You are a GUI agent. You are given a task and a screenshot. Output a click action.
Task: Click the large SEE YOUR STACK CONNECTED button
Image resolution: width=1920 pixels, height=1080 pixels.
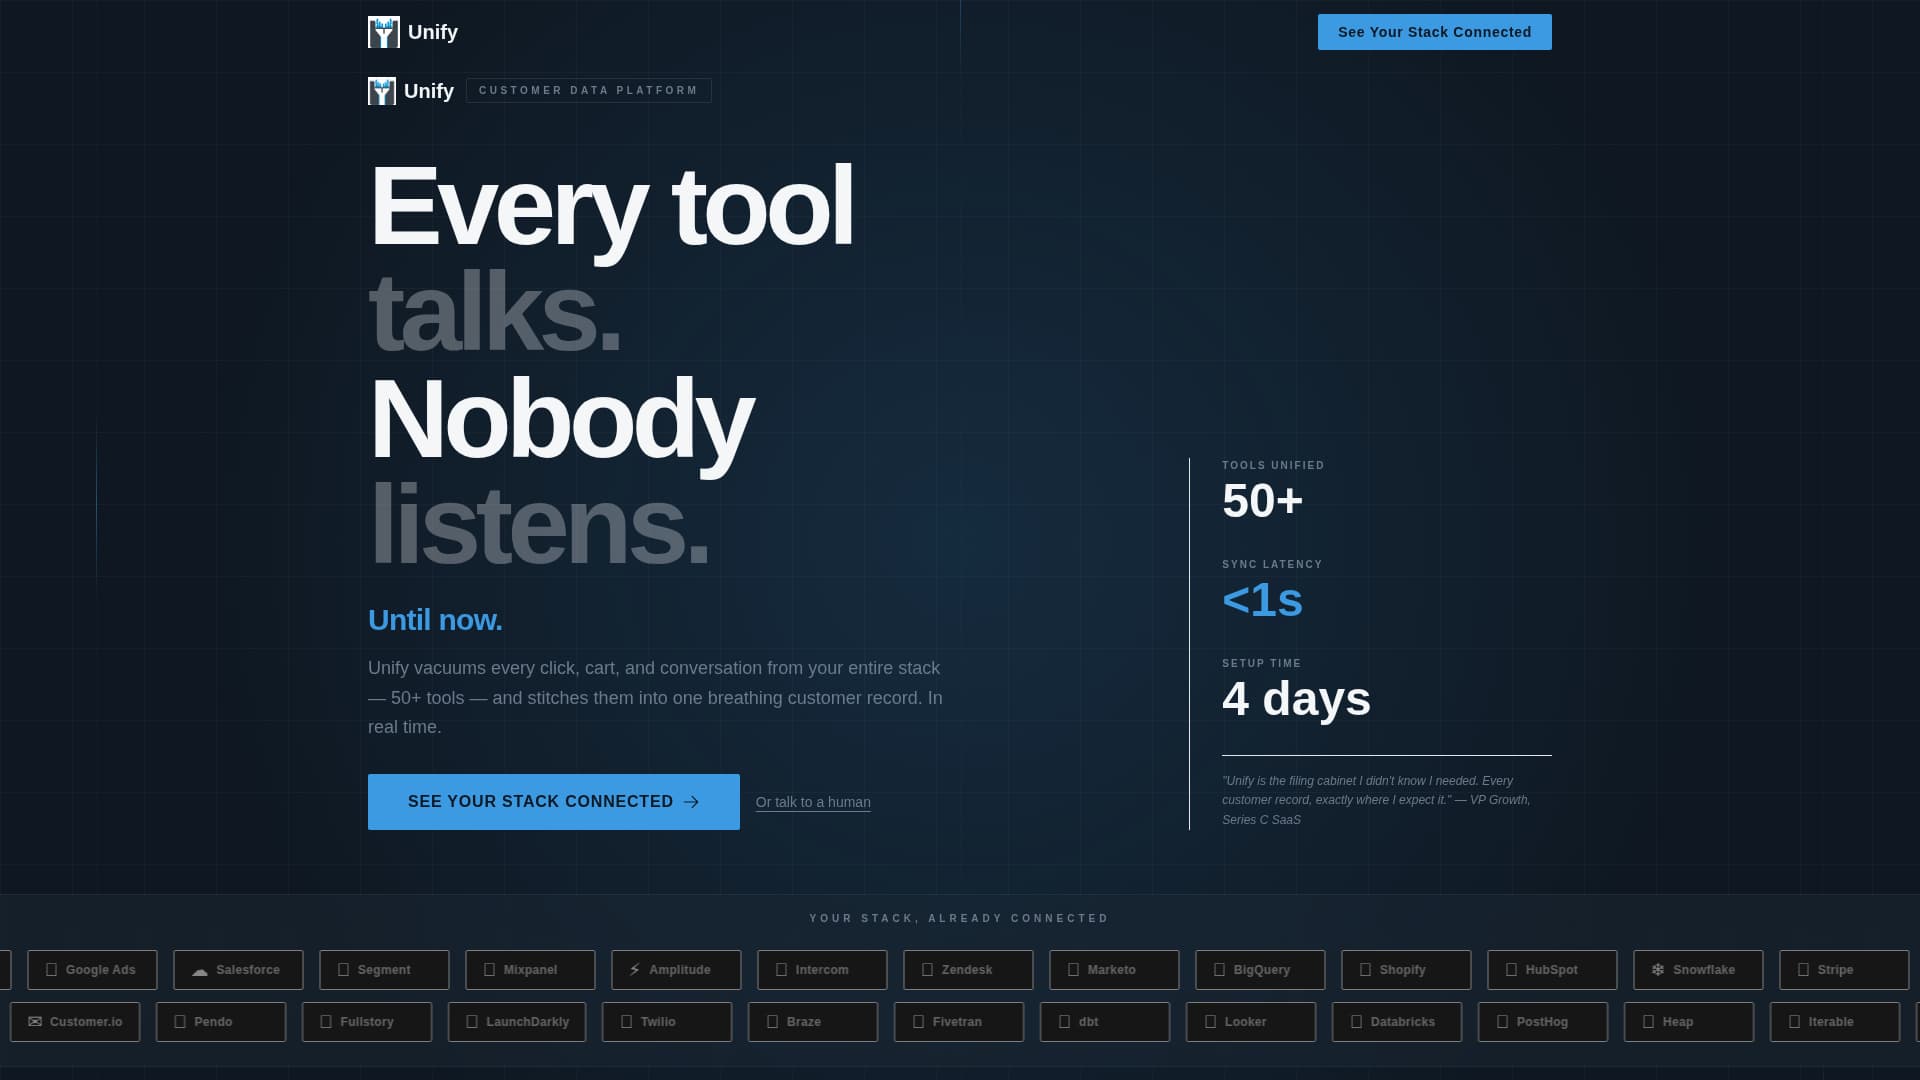coord(554,802)
